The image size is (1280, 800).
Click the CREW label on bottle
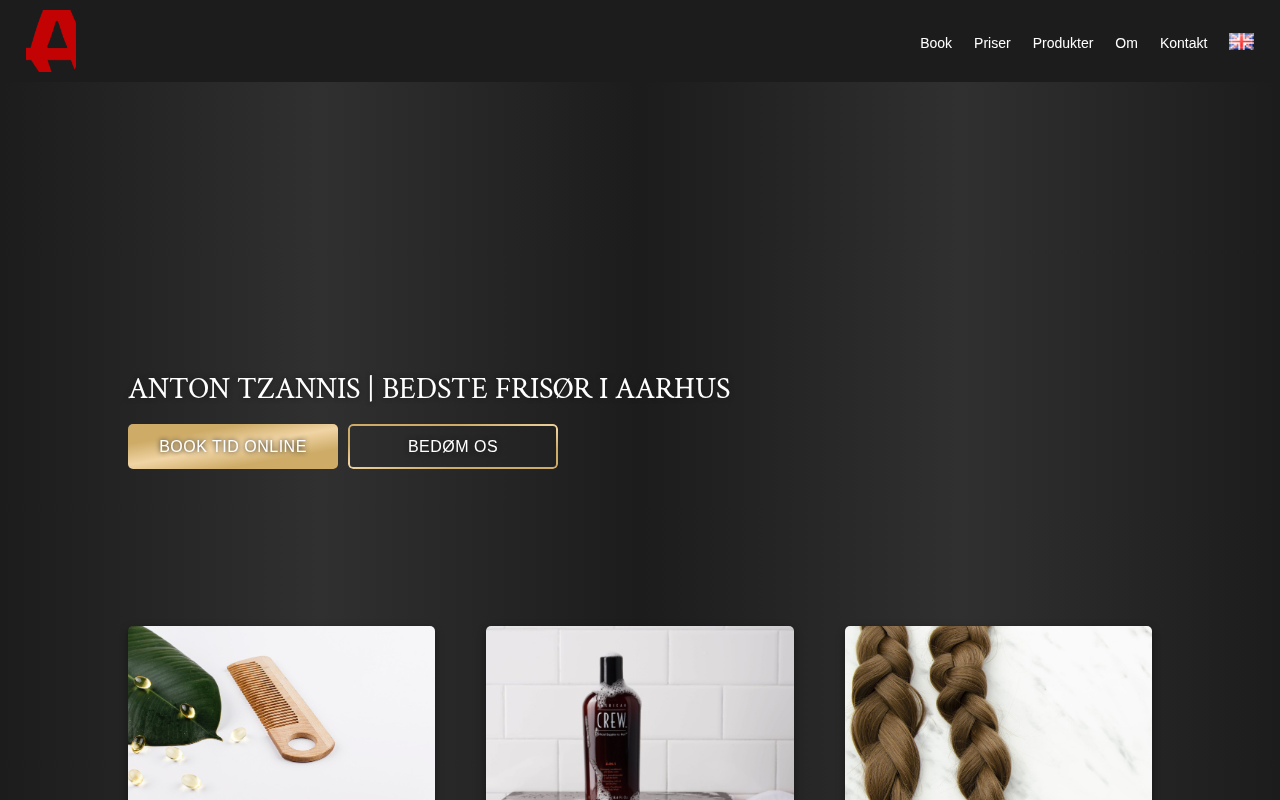tap(610, 719)
